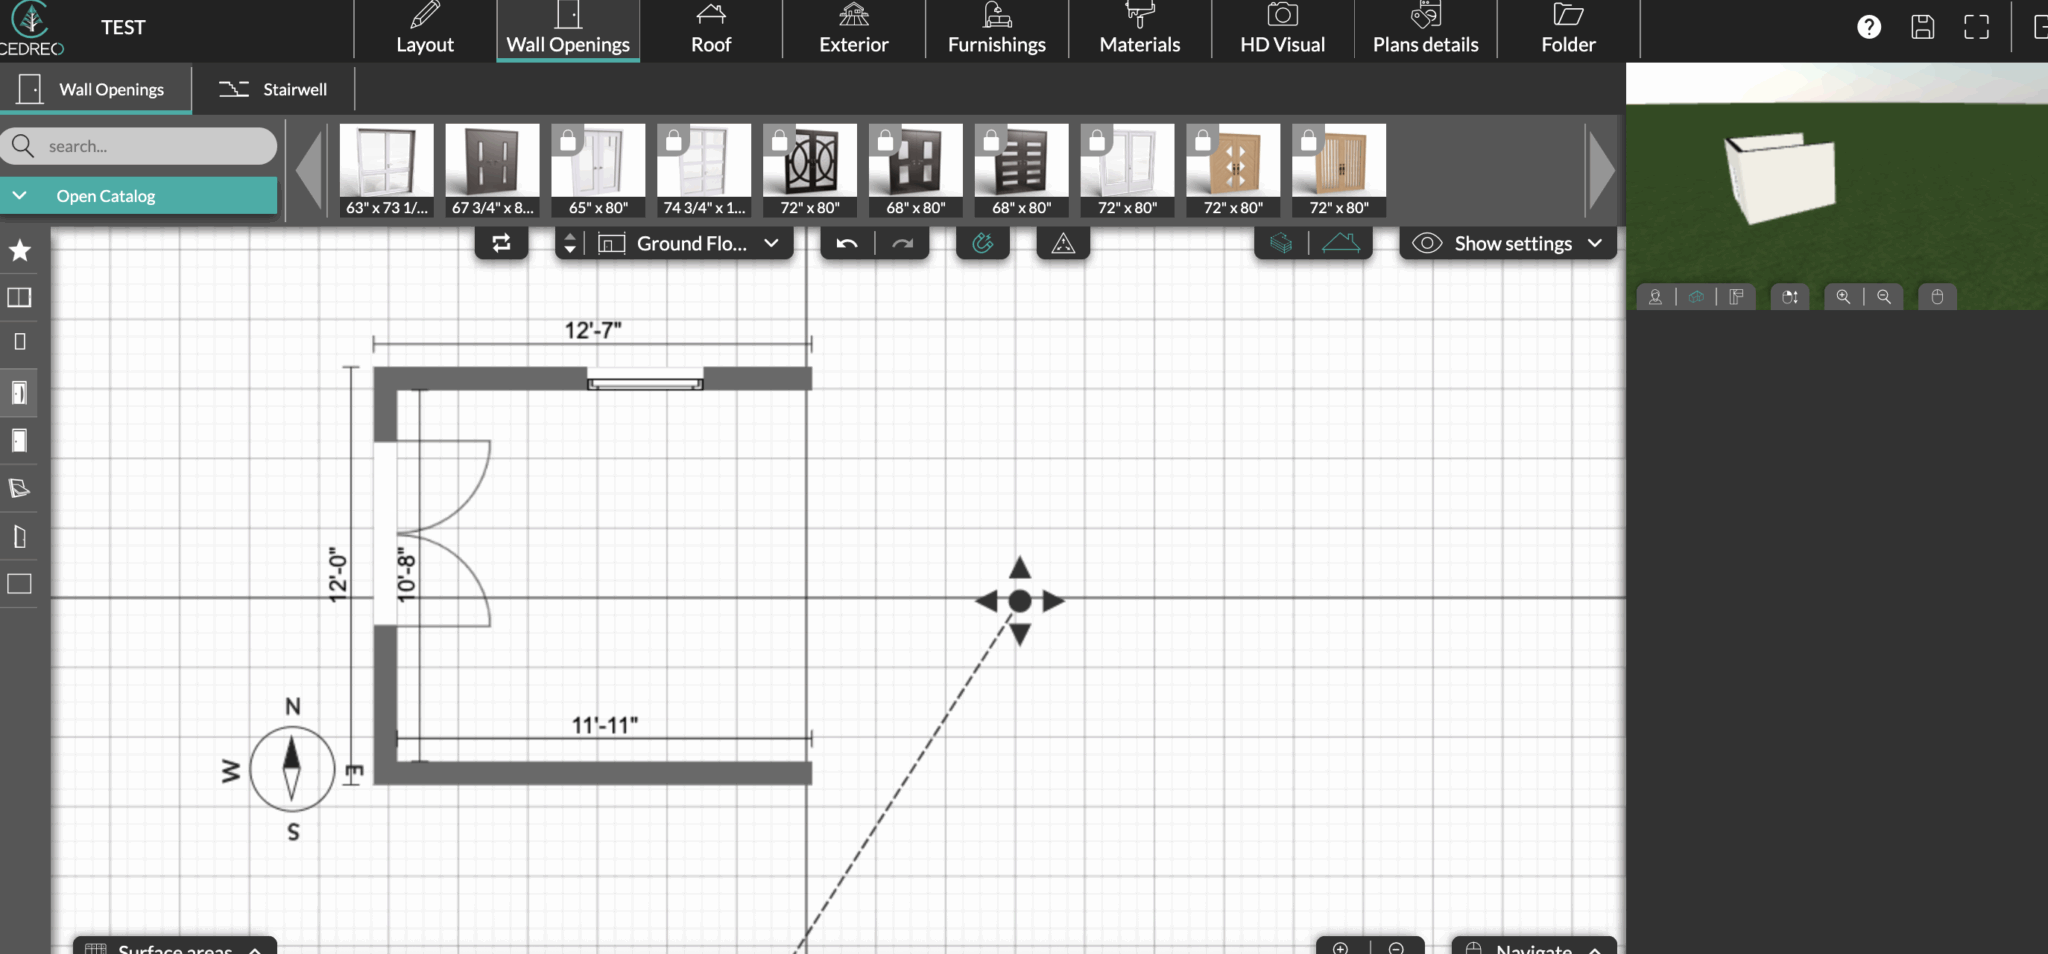Enable the magnet snapping tool
The width and height of the screenshot is (2048, 954).
[x=982, y=242]
